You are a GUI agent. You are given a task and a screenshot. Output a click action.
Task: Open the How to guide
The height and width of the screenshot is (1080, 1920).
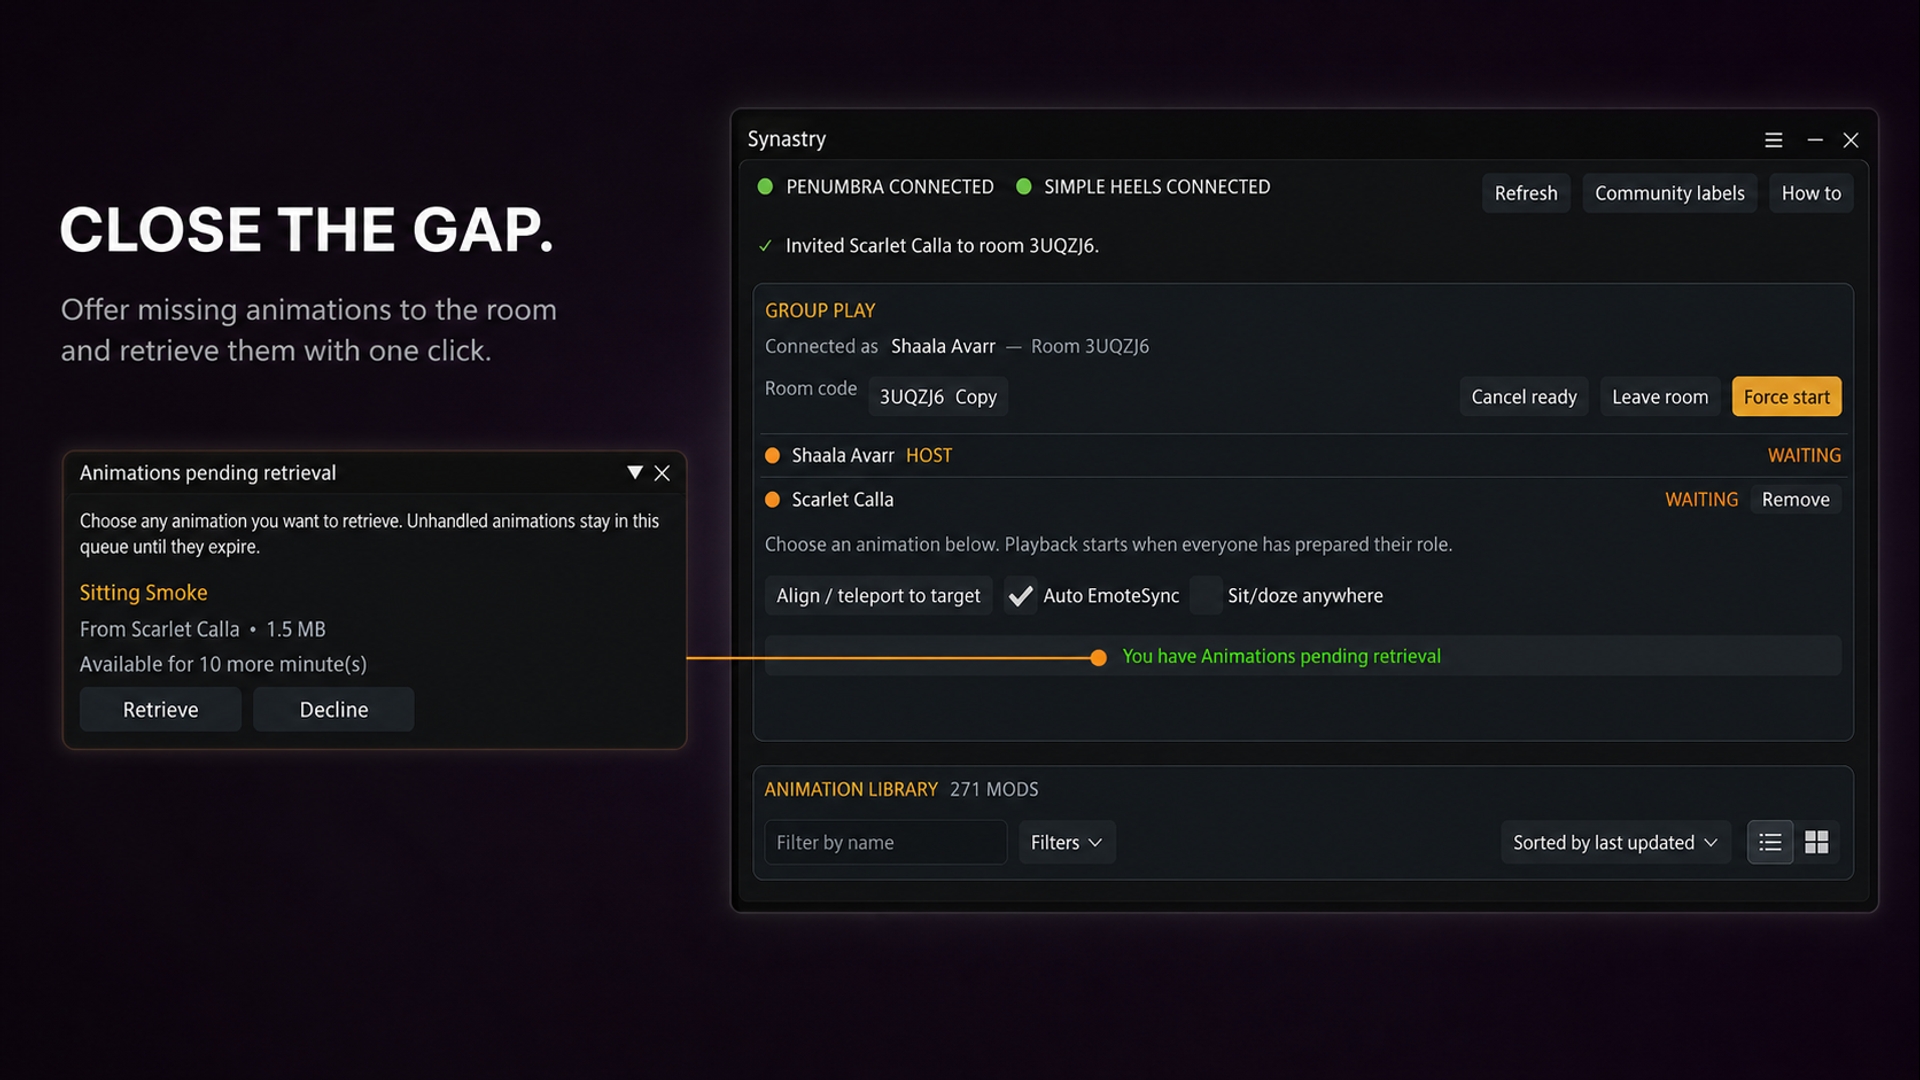(1811, 193)
